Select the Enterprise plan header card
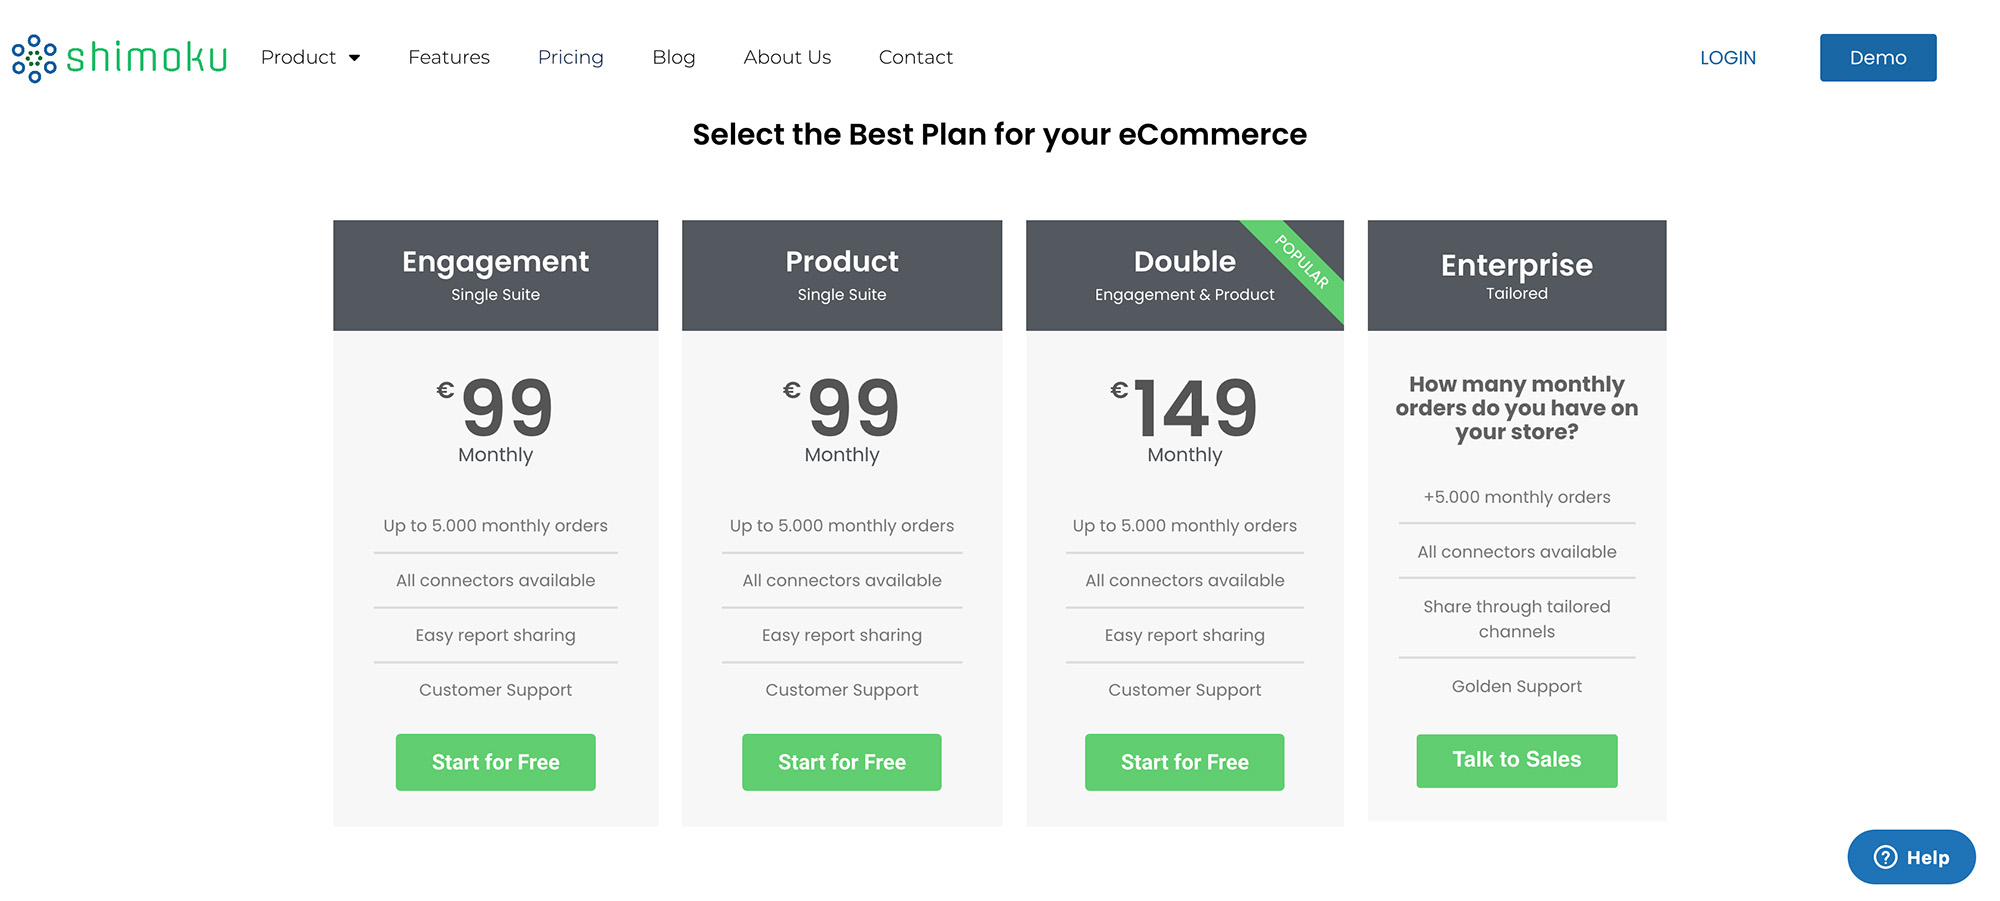This screenshot has width=2000, height=901. tap(1516, 275)
